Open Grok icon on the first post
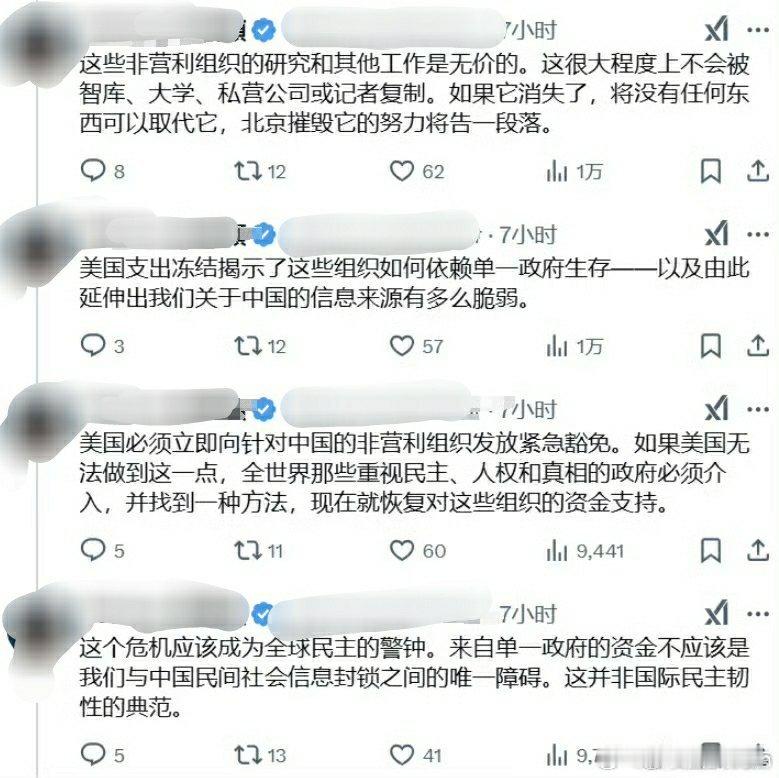This screenshot has width=779, height=778. (x=717, y=29)
